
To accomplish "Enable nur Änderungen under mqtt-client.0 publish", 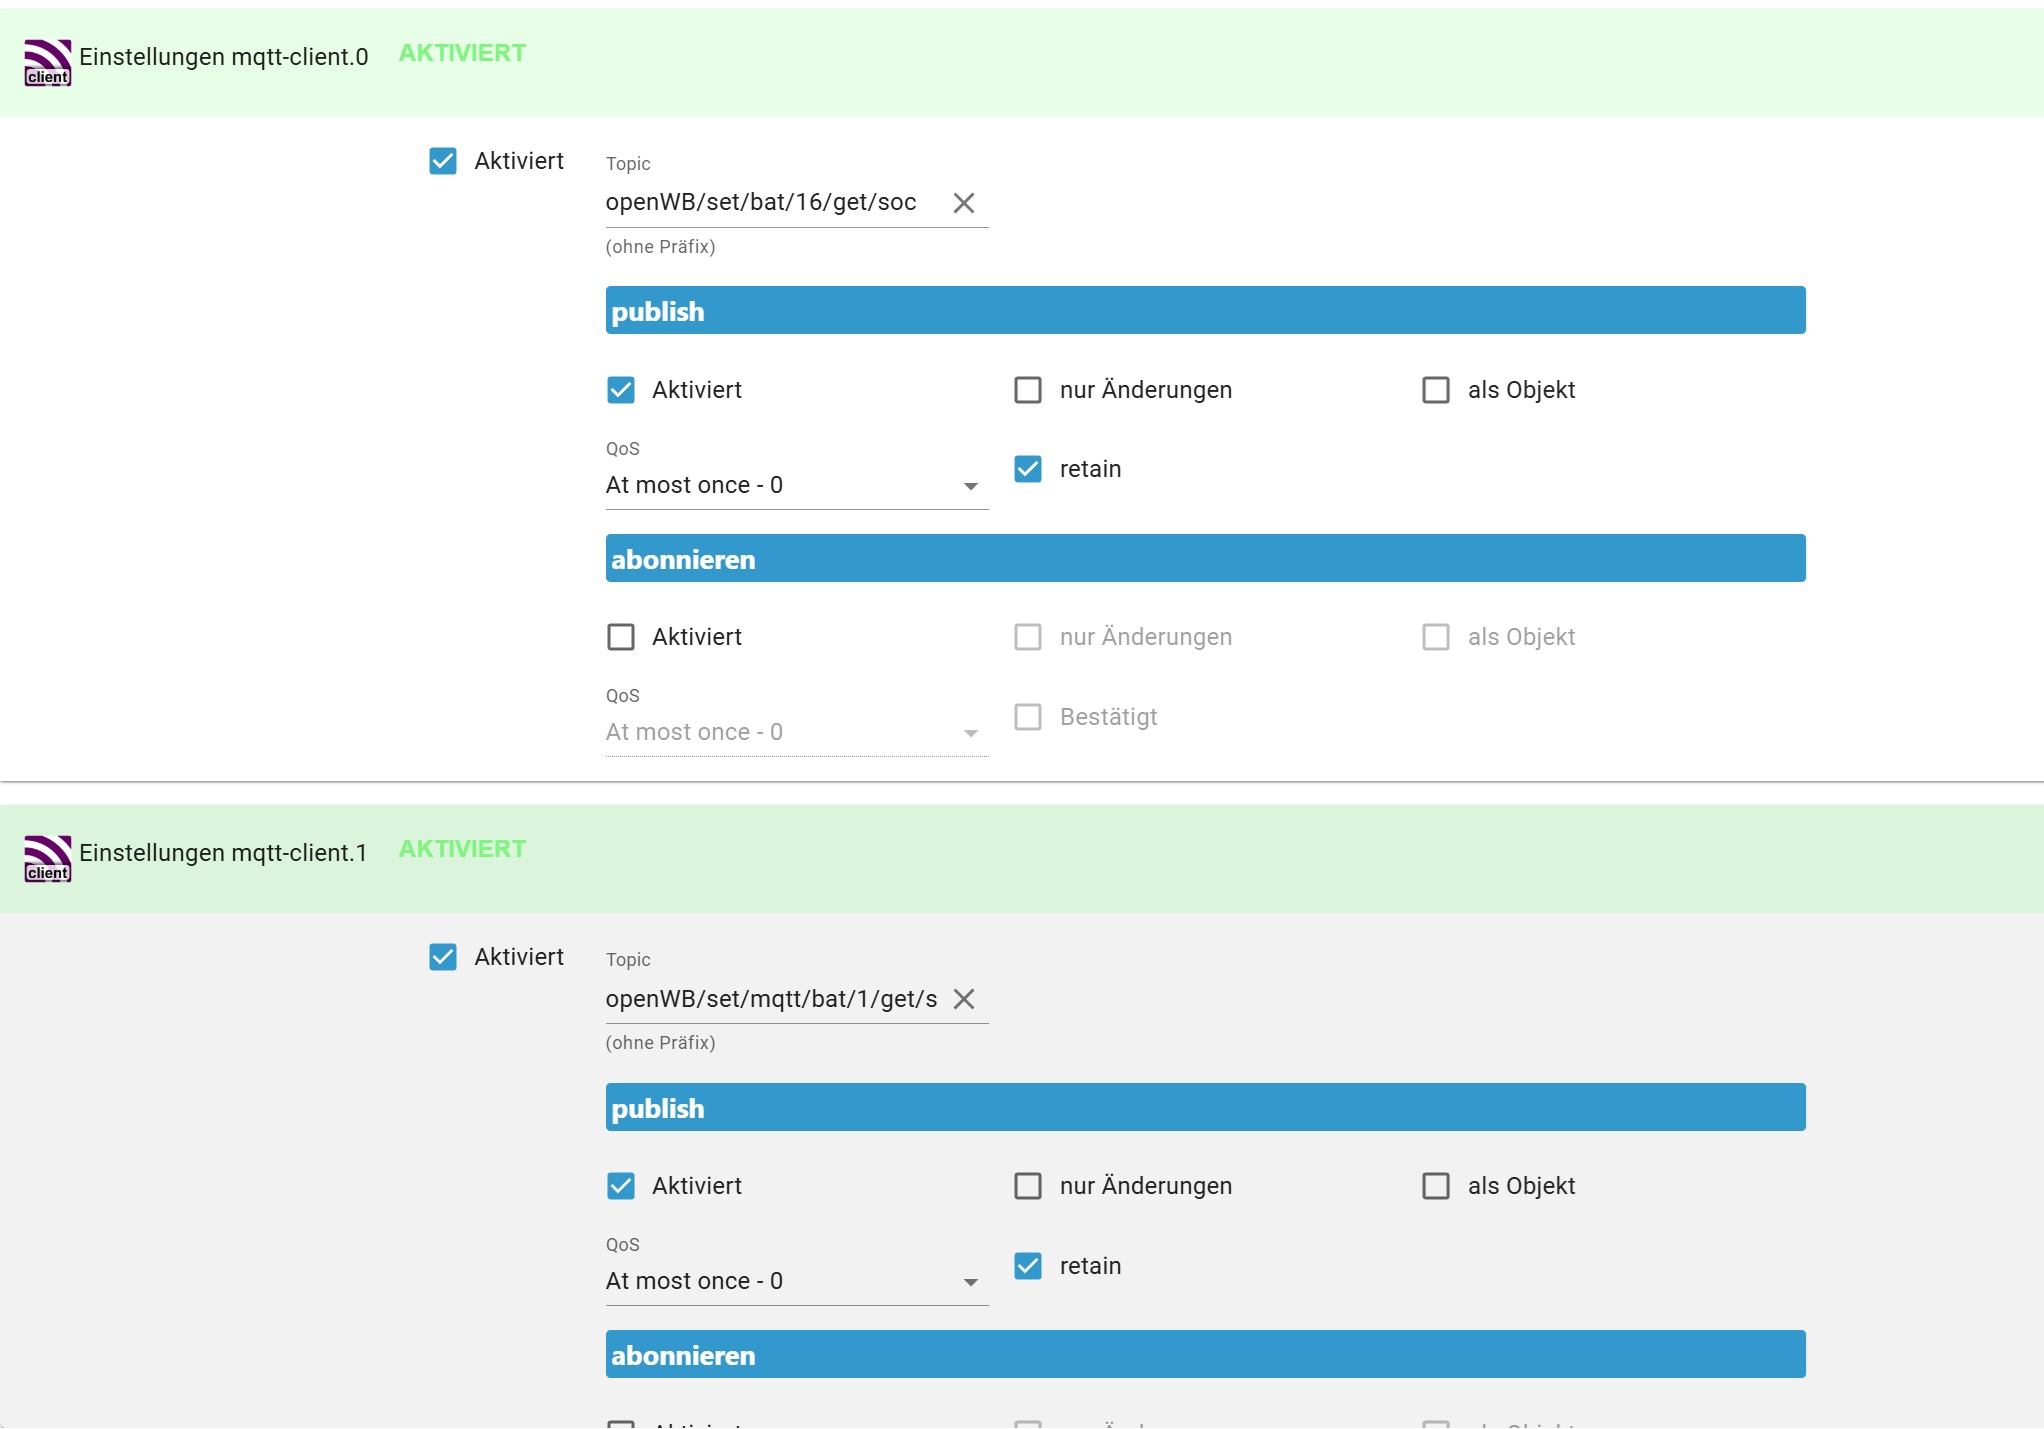I will (1028, 390).
